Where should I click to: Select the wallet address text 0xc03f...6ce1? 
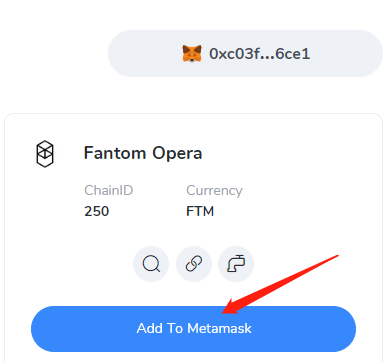click(259, 54)
